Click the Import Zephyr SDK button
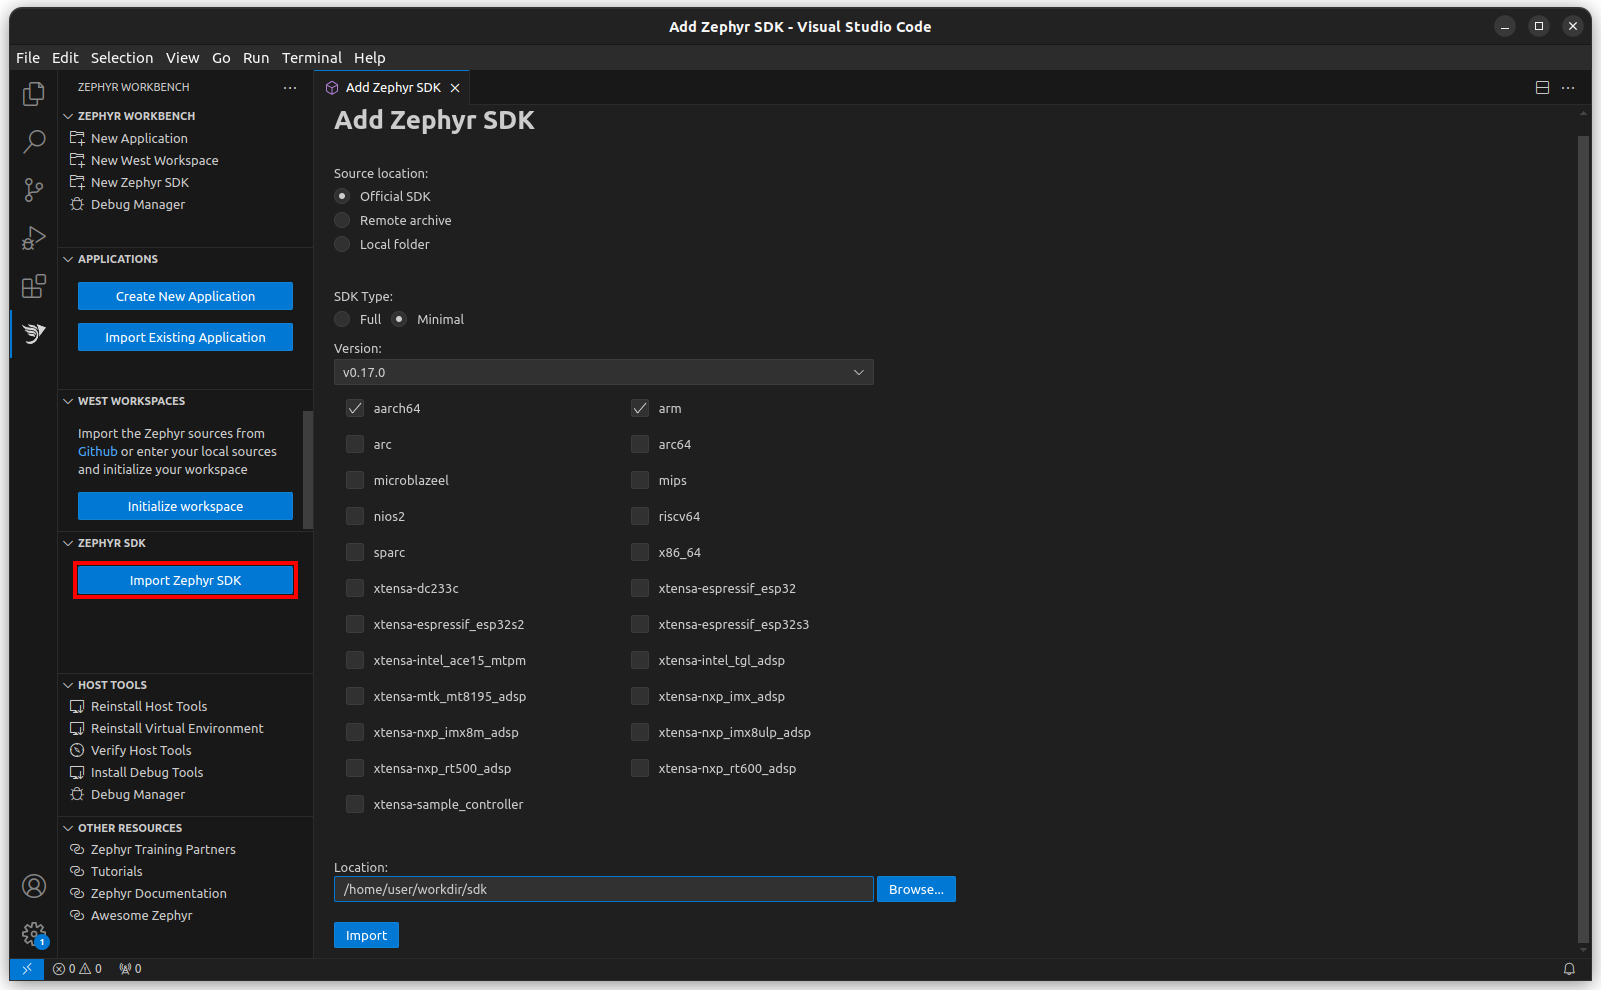The height and width of the screenshot is (990, 1601). (184, 579)
